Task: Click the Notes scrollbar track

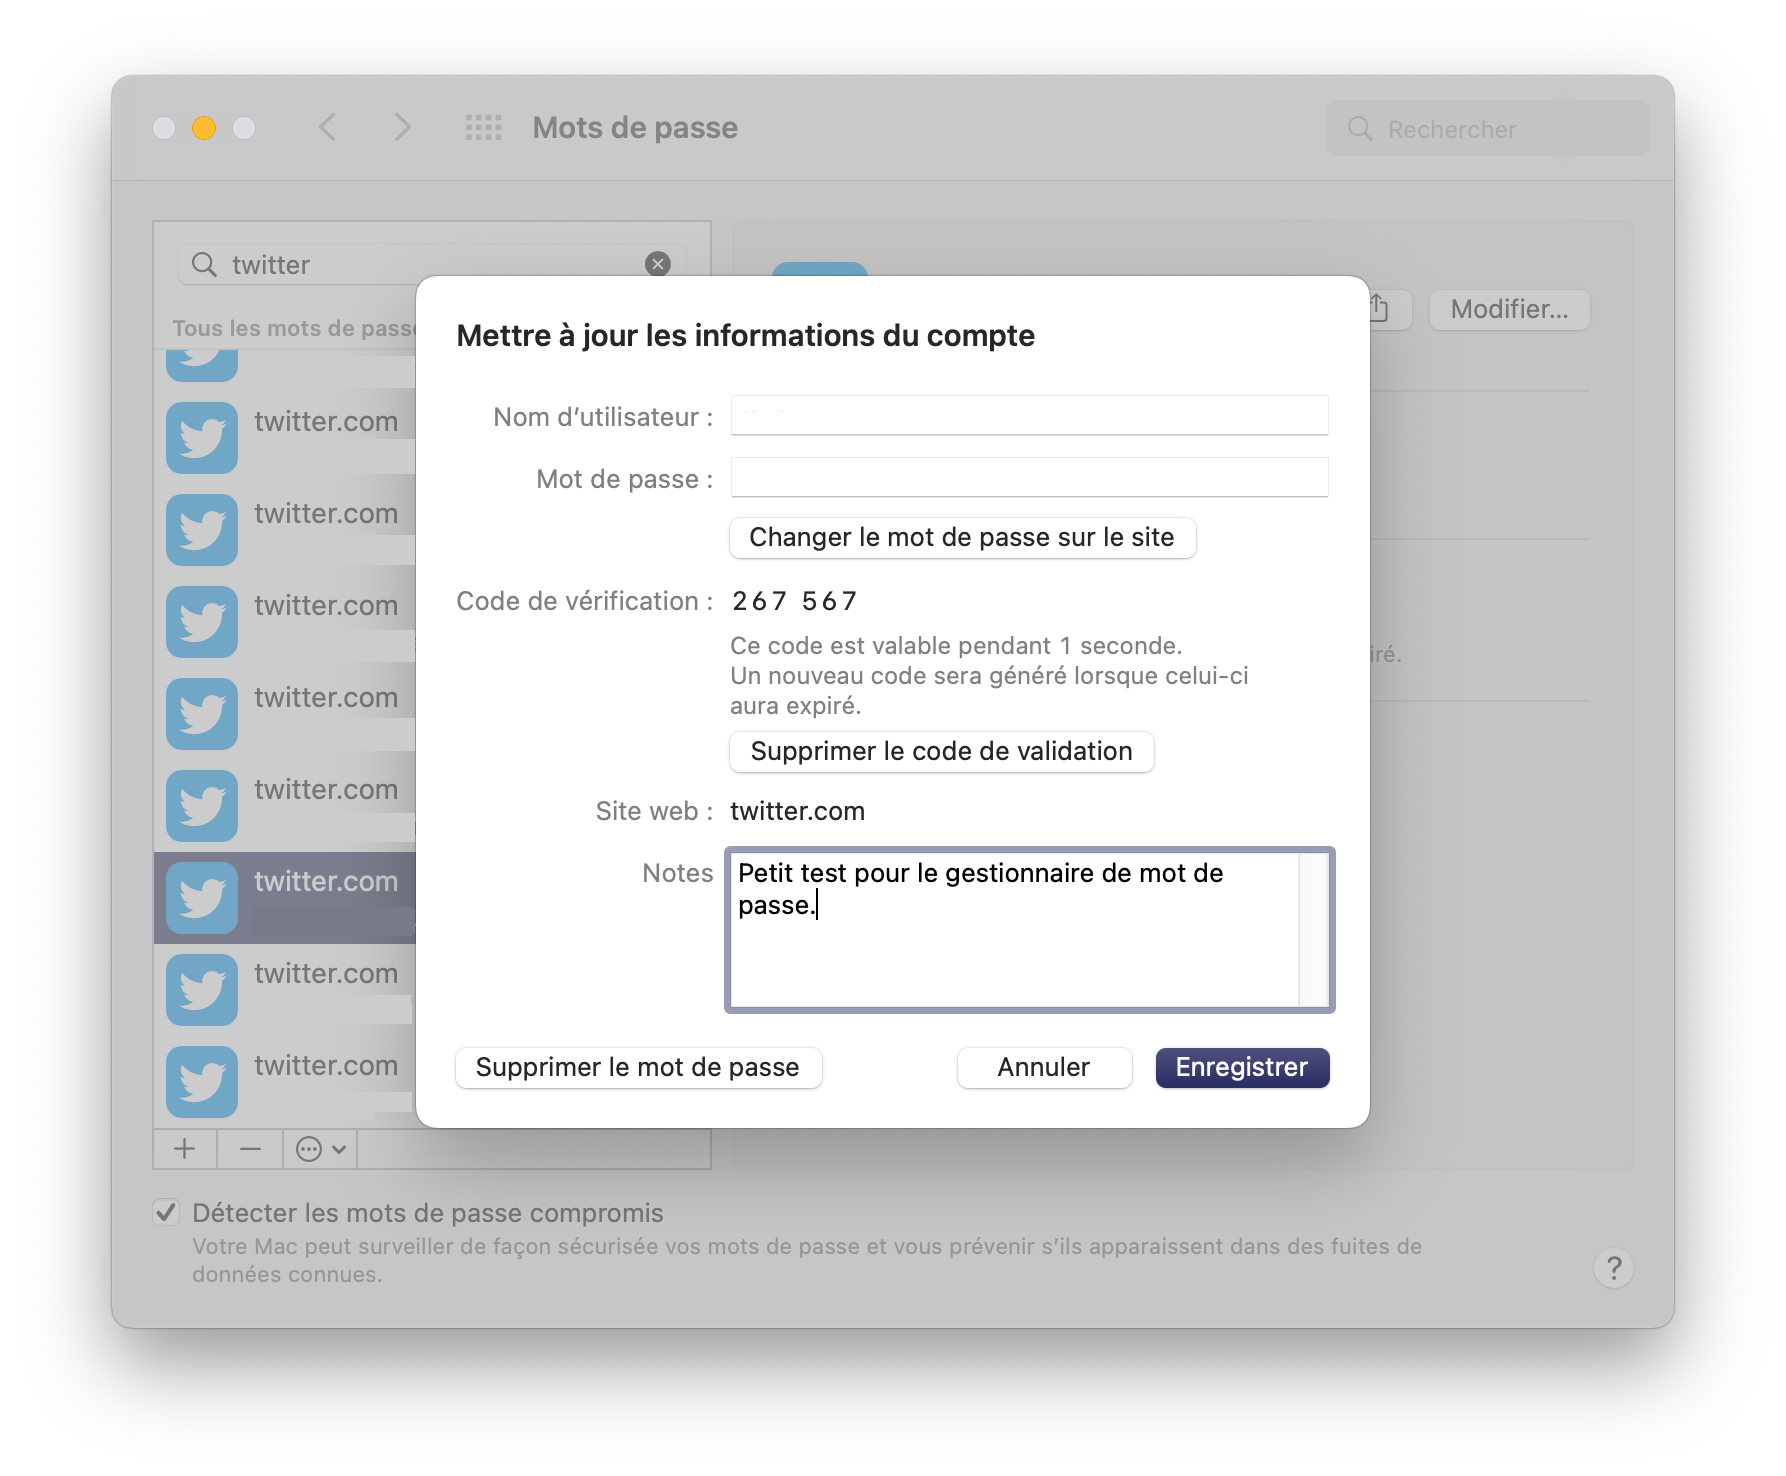Action: tap(1313, 930)
